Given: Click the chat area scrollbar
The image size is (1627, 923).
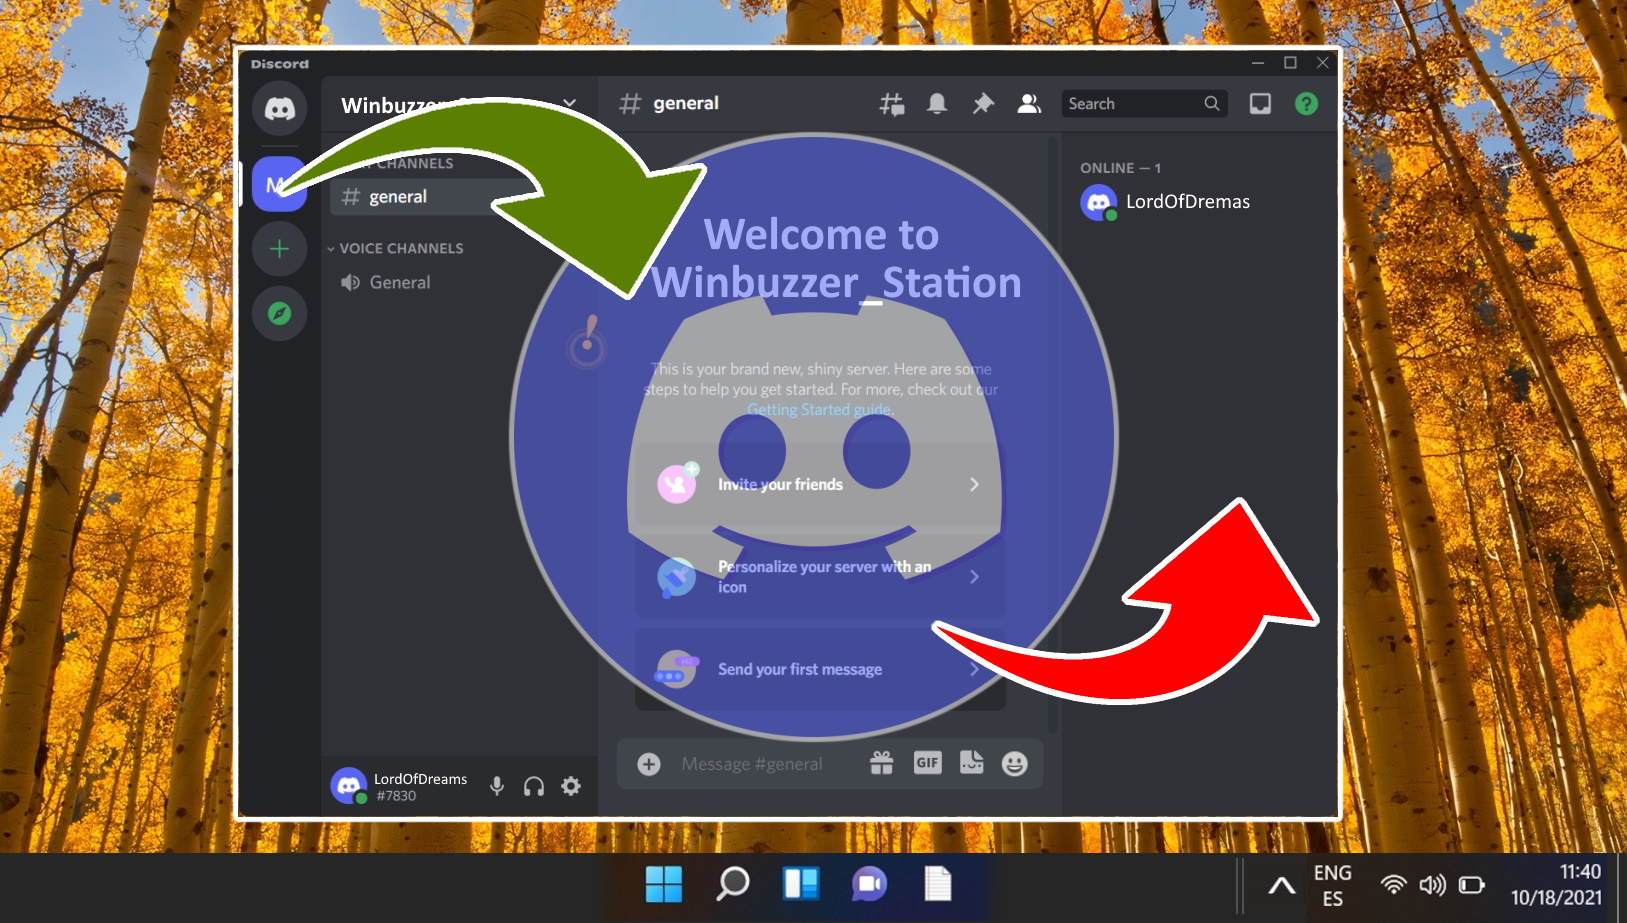Looking at the screenshot, I should tap(1052, 435).
